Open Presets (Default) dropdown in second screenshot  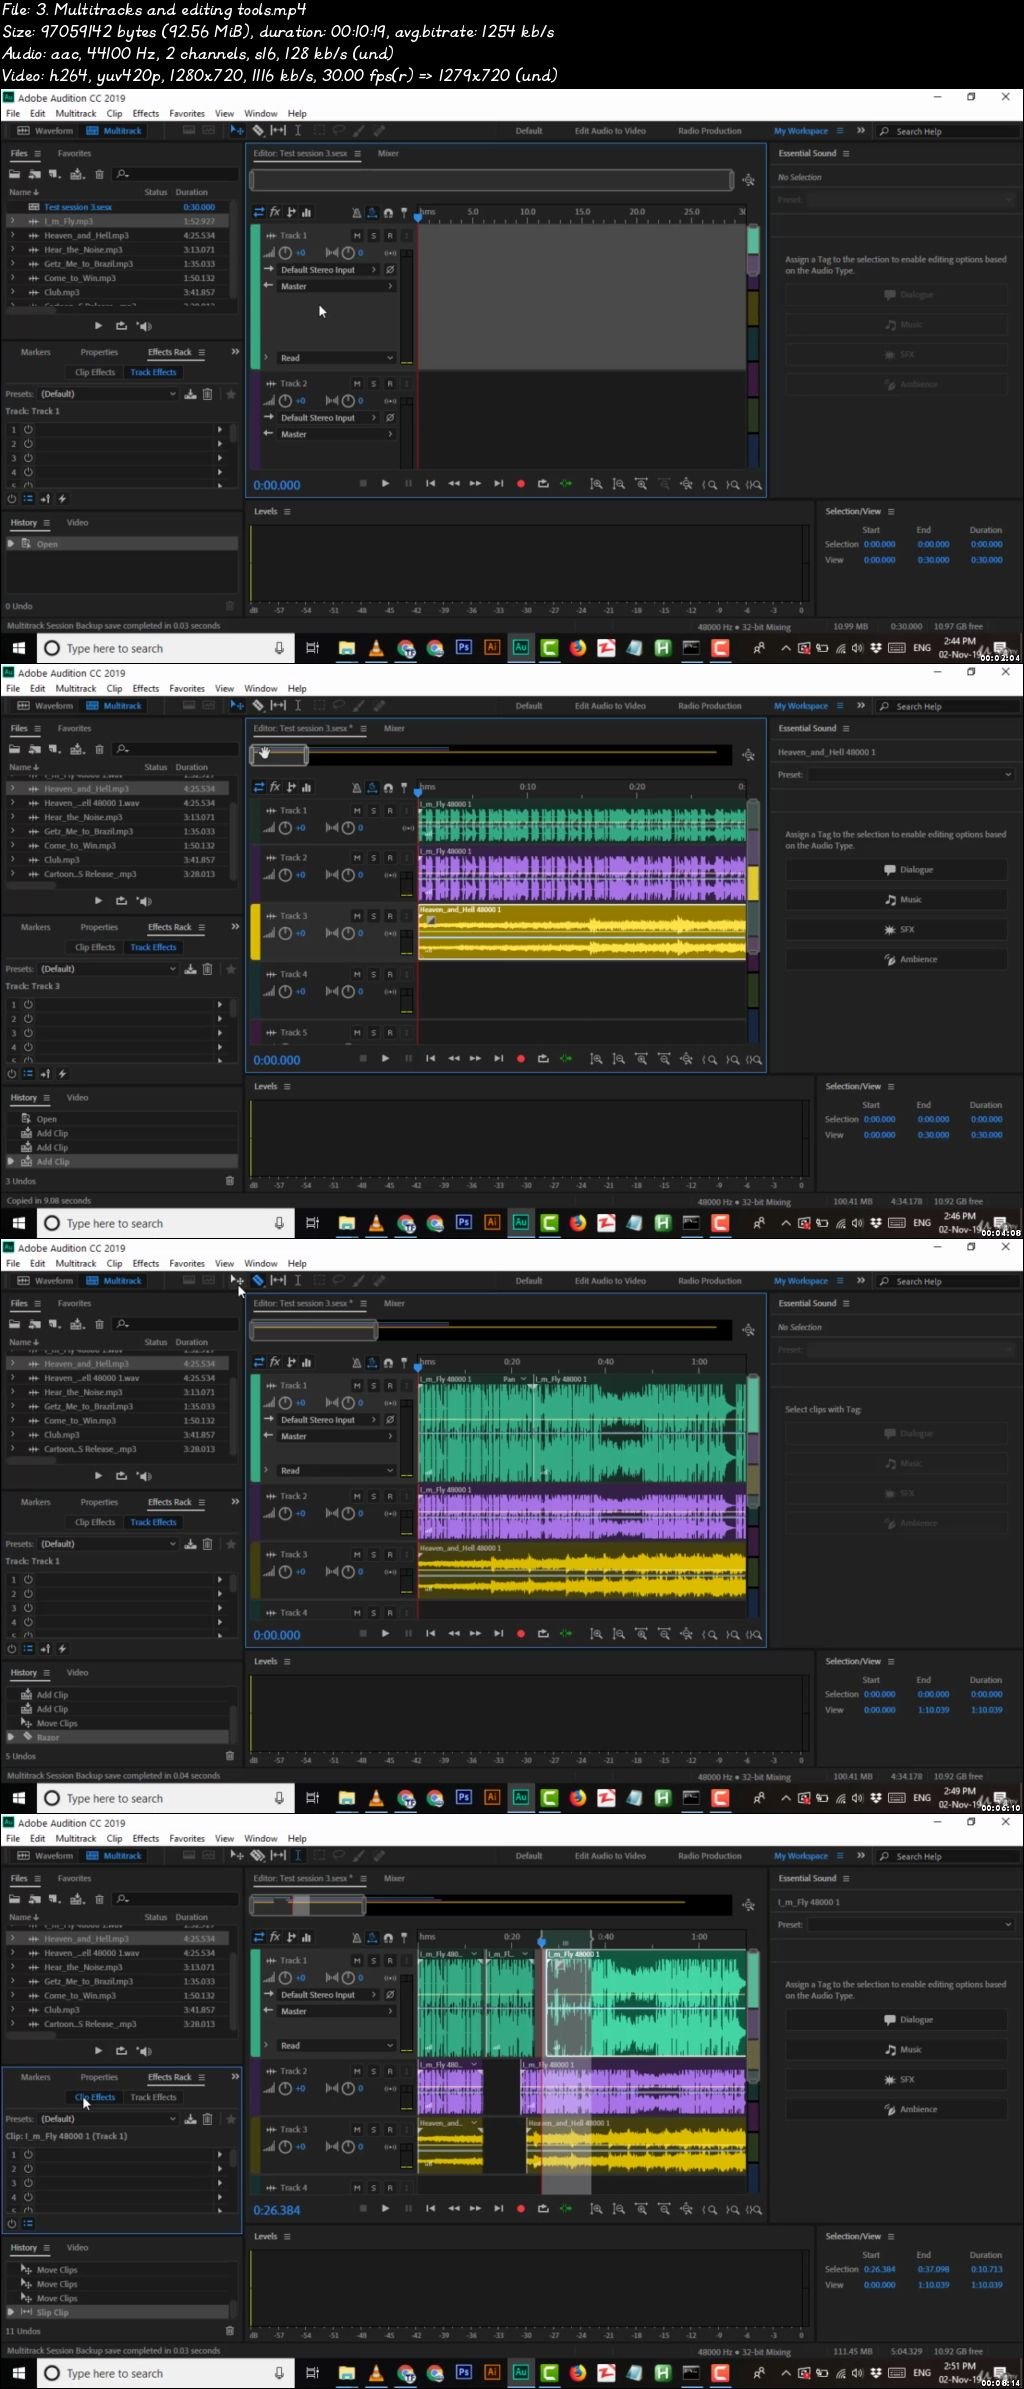108,969
